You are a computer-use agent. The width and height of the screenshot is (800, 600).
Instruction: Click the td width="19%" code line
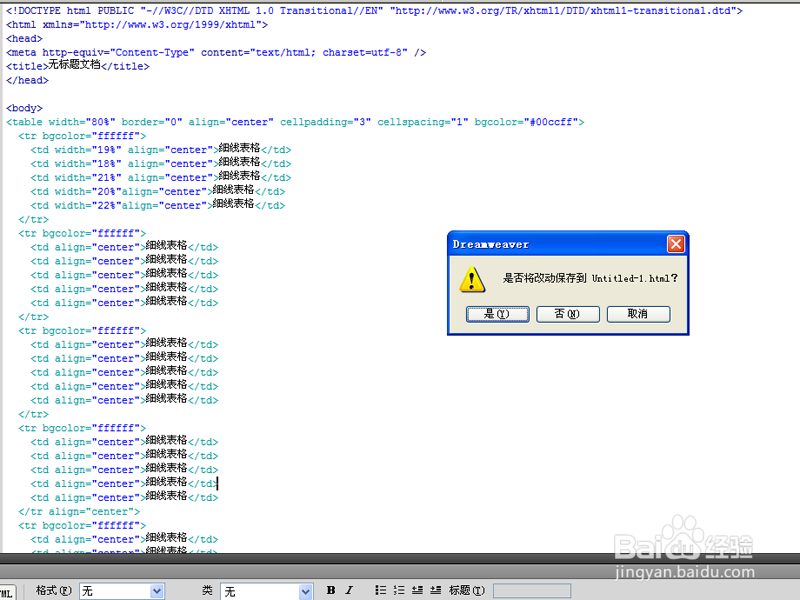point(161,149)
